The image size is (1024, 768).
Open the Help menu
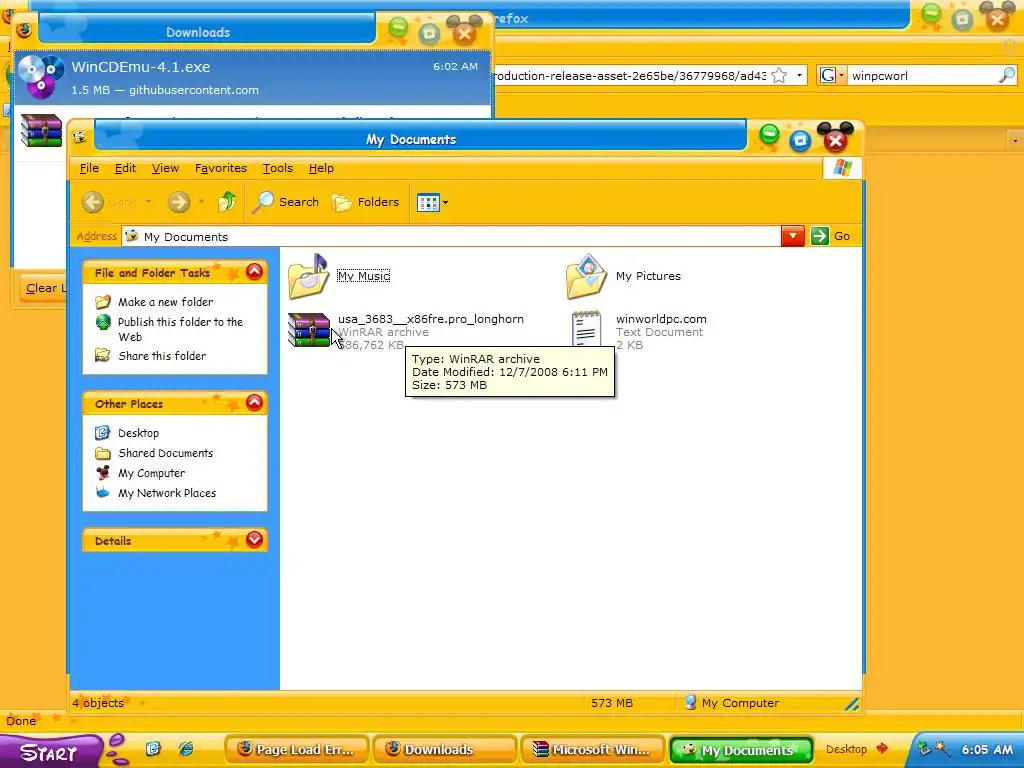[x=321, y=168]
